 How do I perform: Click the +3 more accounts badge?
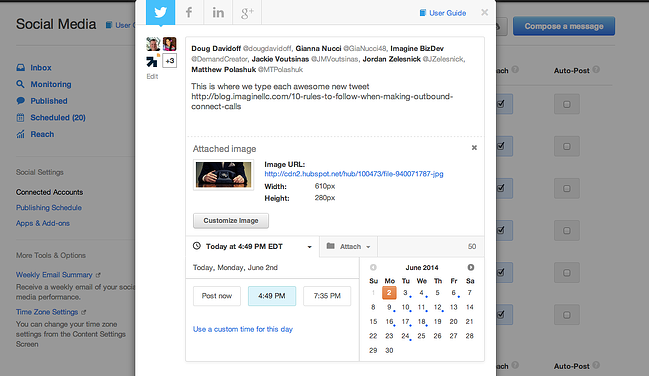click(170, 61)
